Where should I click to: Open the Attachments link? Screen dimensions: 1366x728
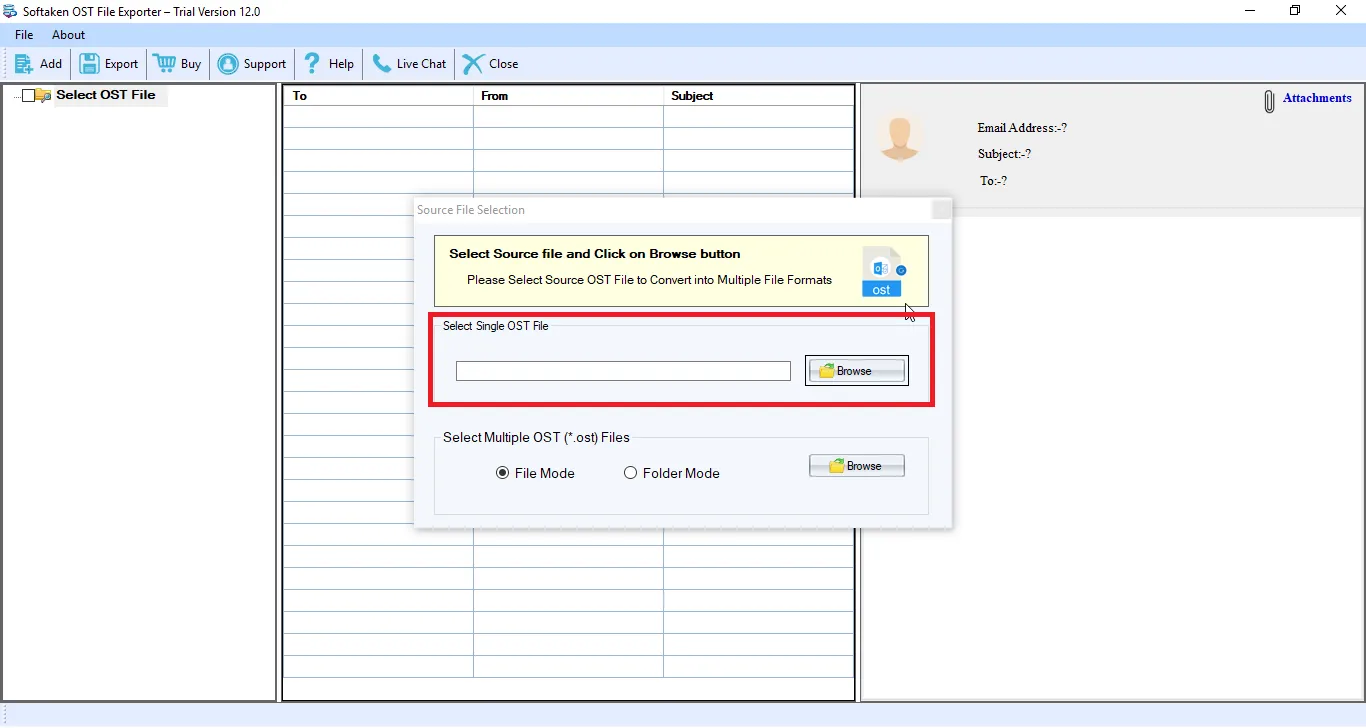[x=1317, y=98]
